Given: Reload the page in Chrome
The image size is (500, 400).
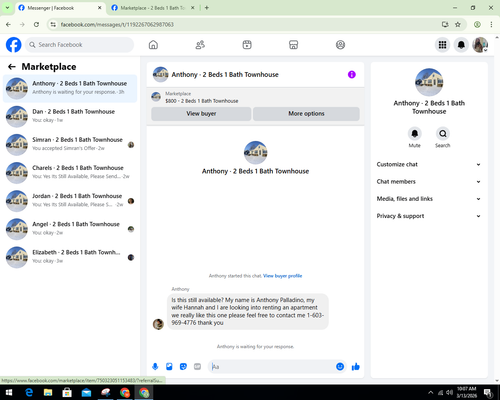Looking at the screenshot, I should (x=36, y=24).
